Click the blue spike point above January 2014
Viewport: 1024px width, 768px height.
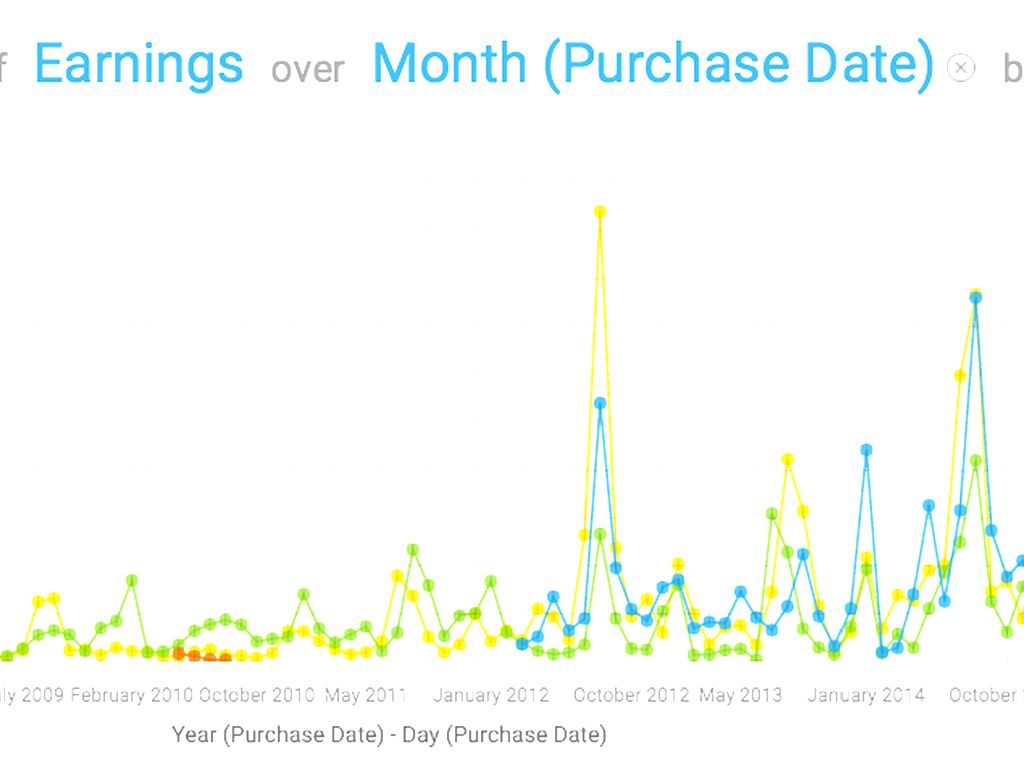tap(867, 450)
